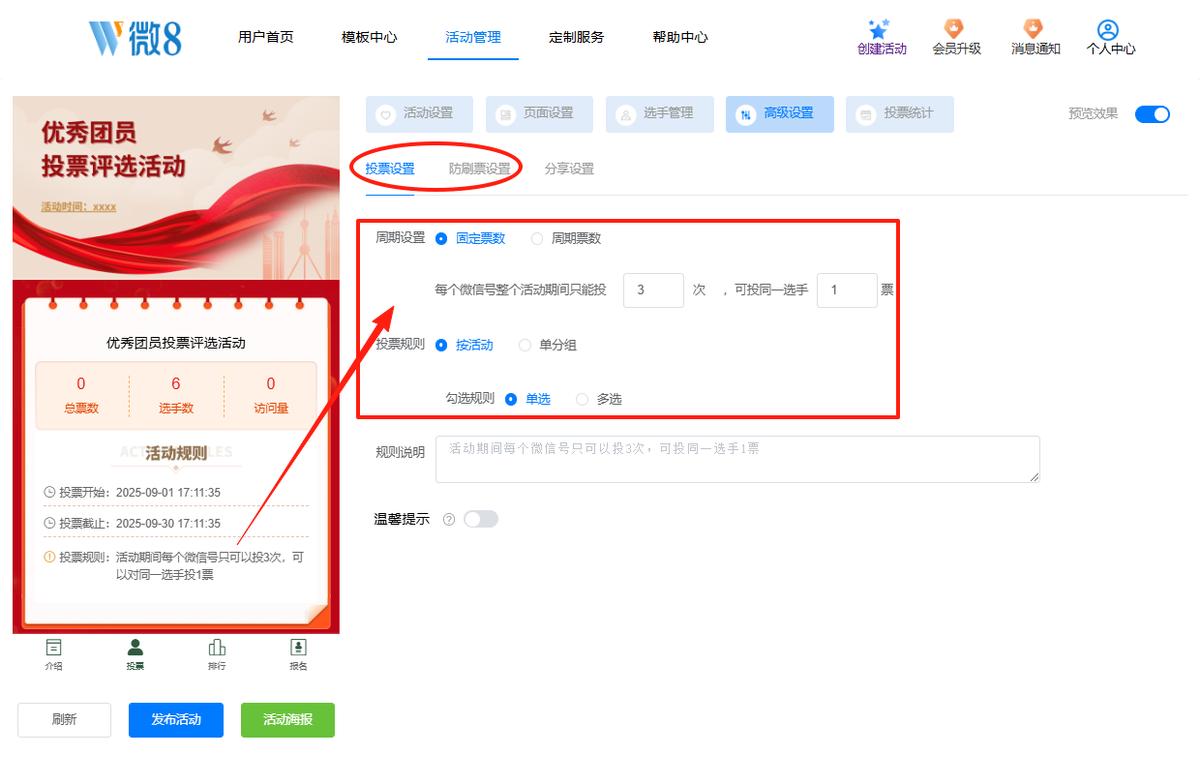
Task: Open 活动管理 in top navigation
Action: pyautogui.click(x=473, y=38)
